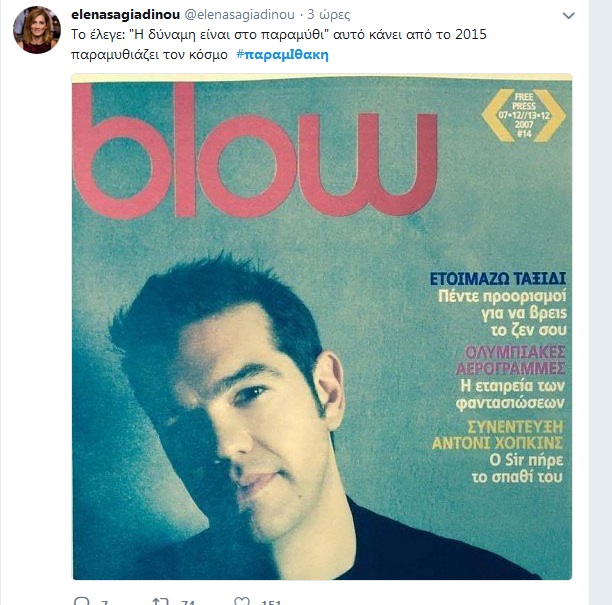View the retweet count of 74
The width and height of the screenshot is (612, 605).
(188, 602)
